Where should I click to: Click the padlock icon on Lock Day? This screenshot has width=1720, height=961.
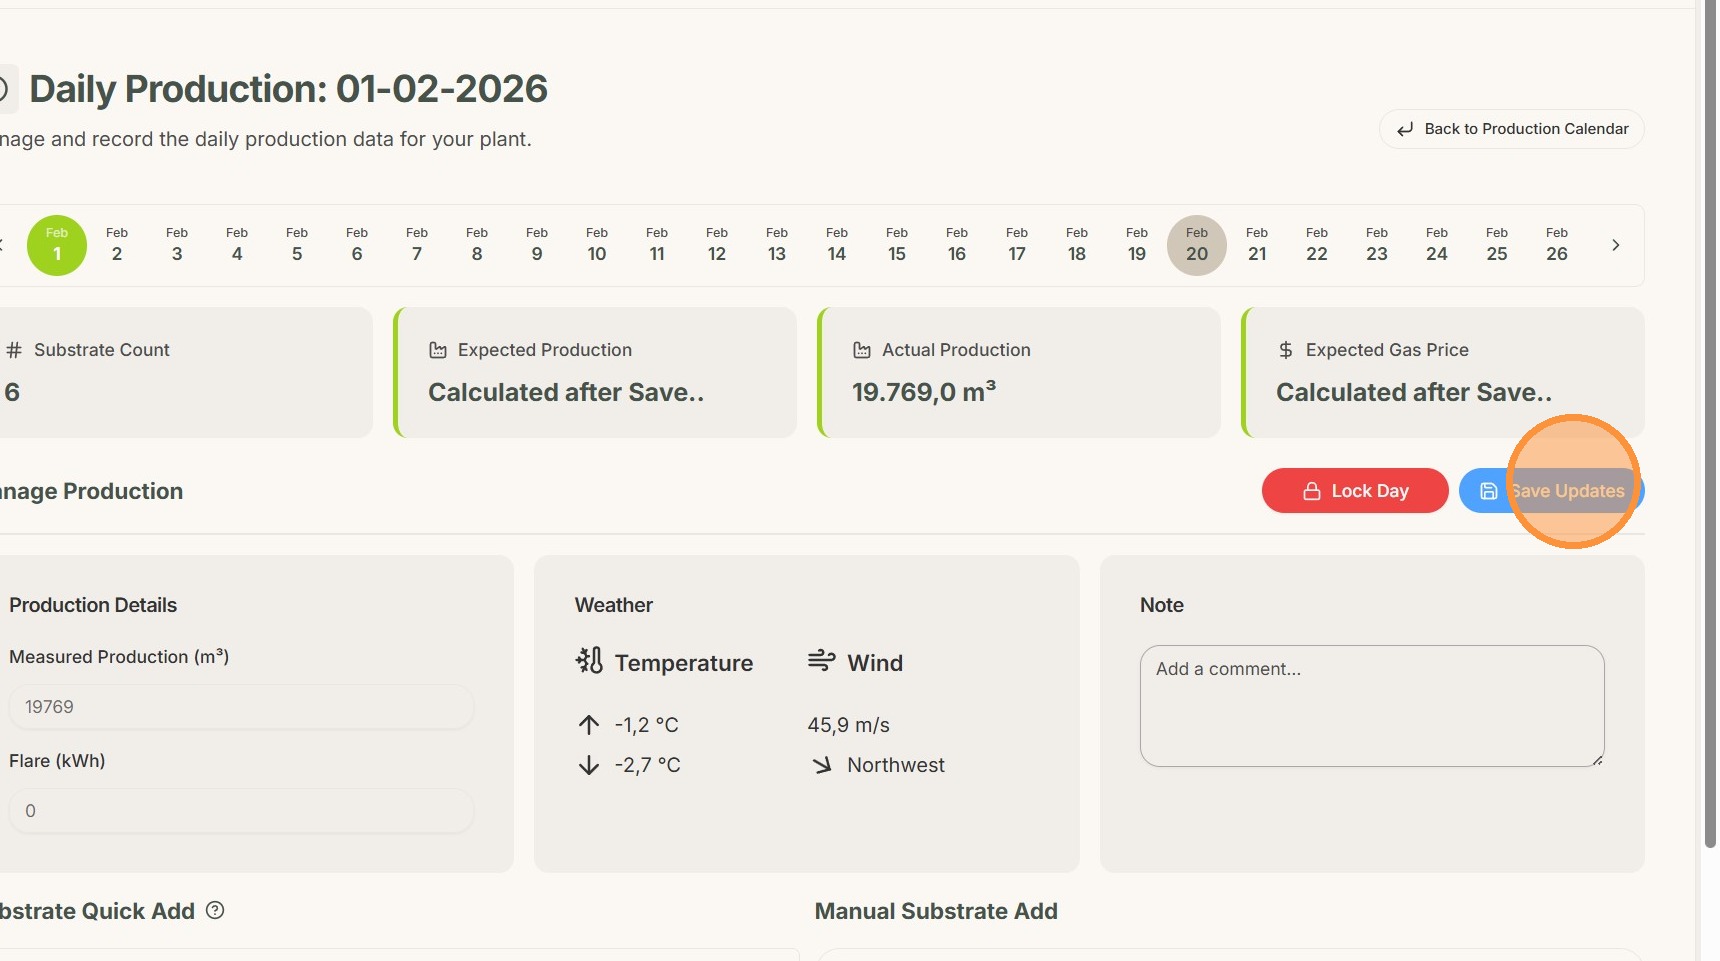(1311, 491)
